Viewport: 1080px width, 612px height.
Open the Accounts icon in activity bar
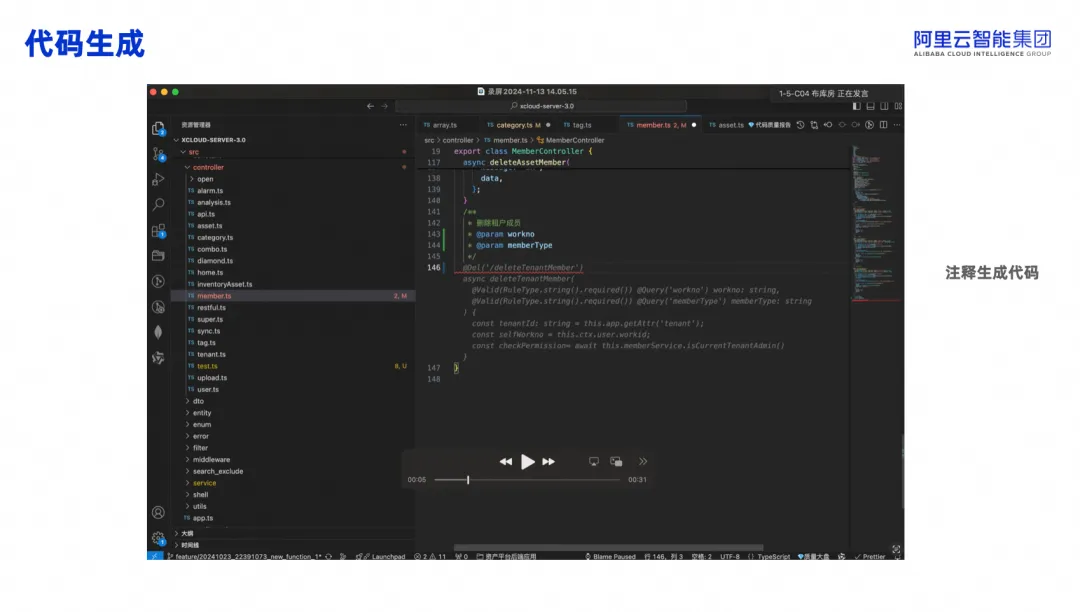click(158, 512)
